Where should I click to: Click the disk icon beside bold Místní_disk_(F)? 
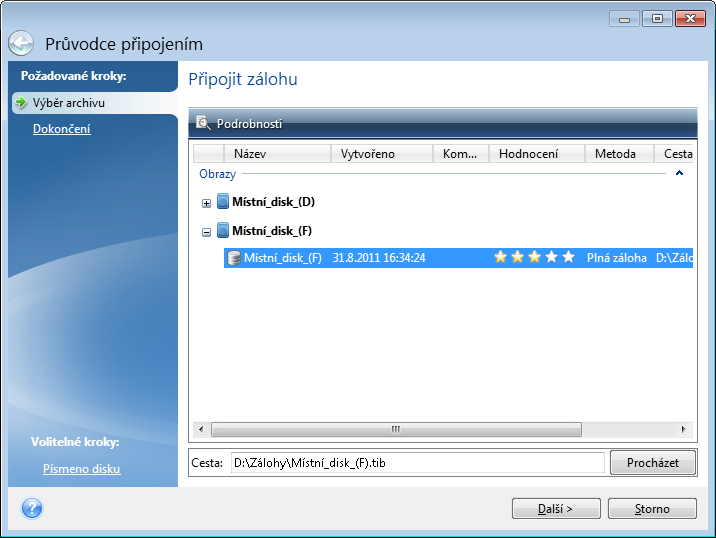pos(223,230)
